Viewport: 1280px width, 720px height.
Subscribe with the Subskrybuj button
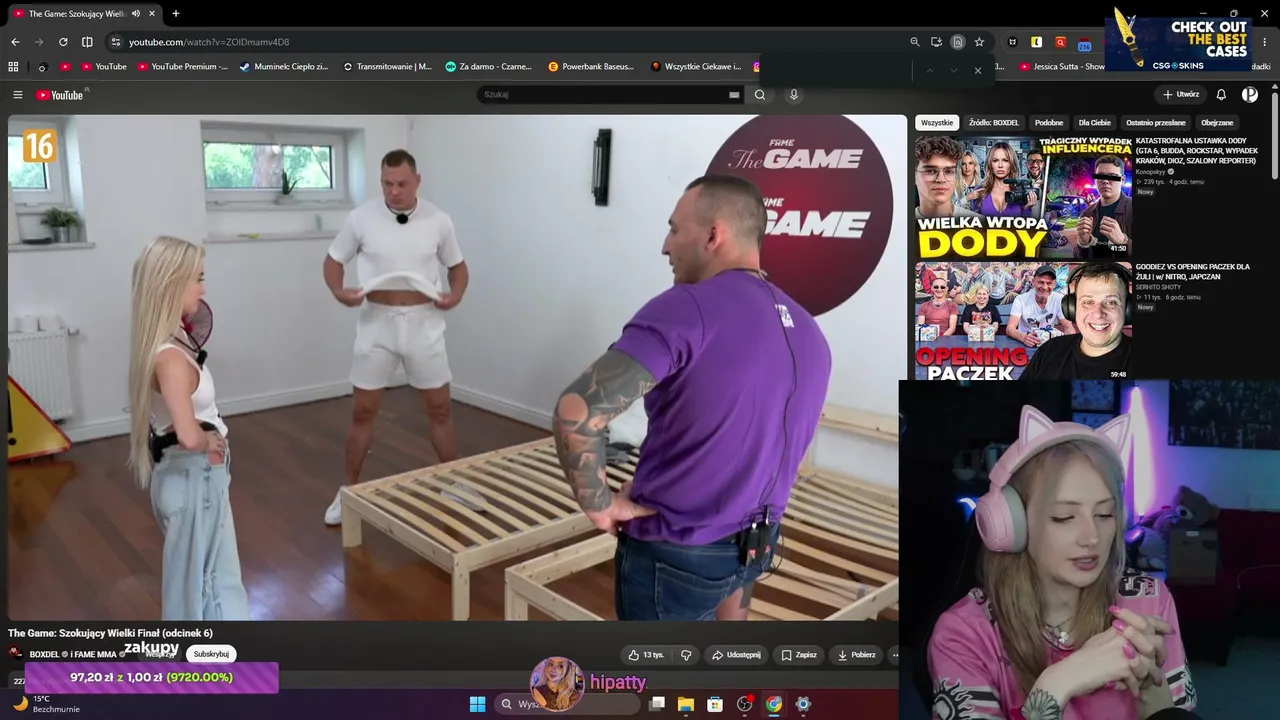pyautogui.click(x=211, y=654)
